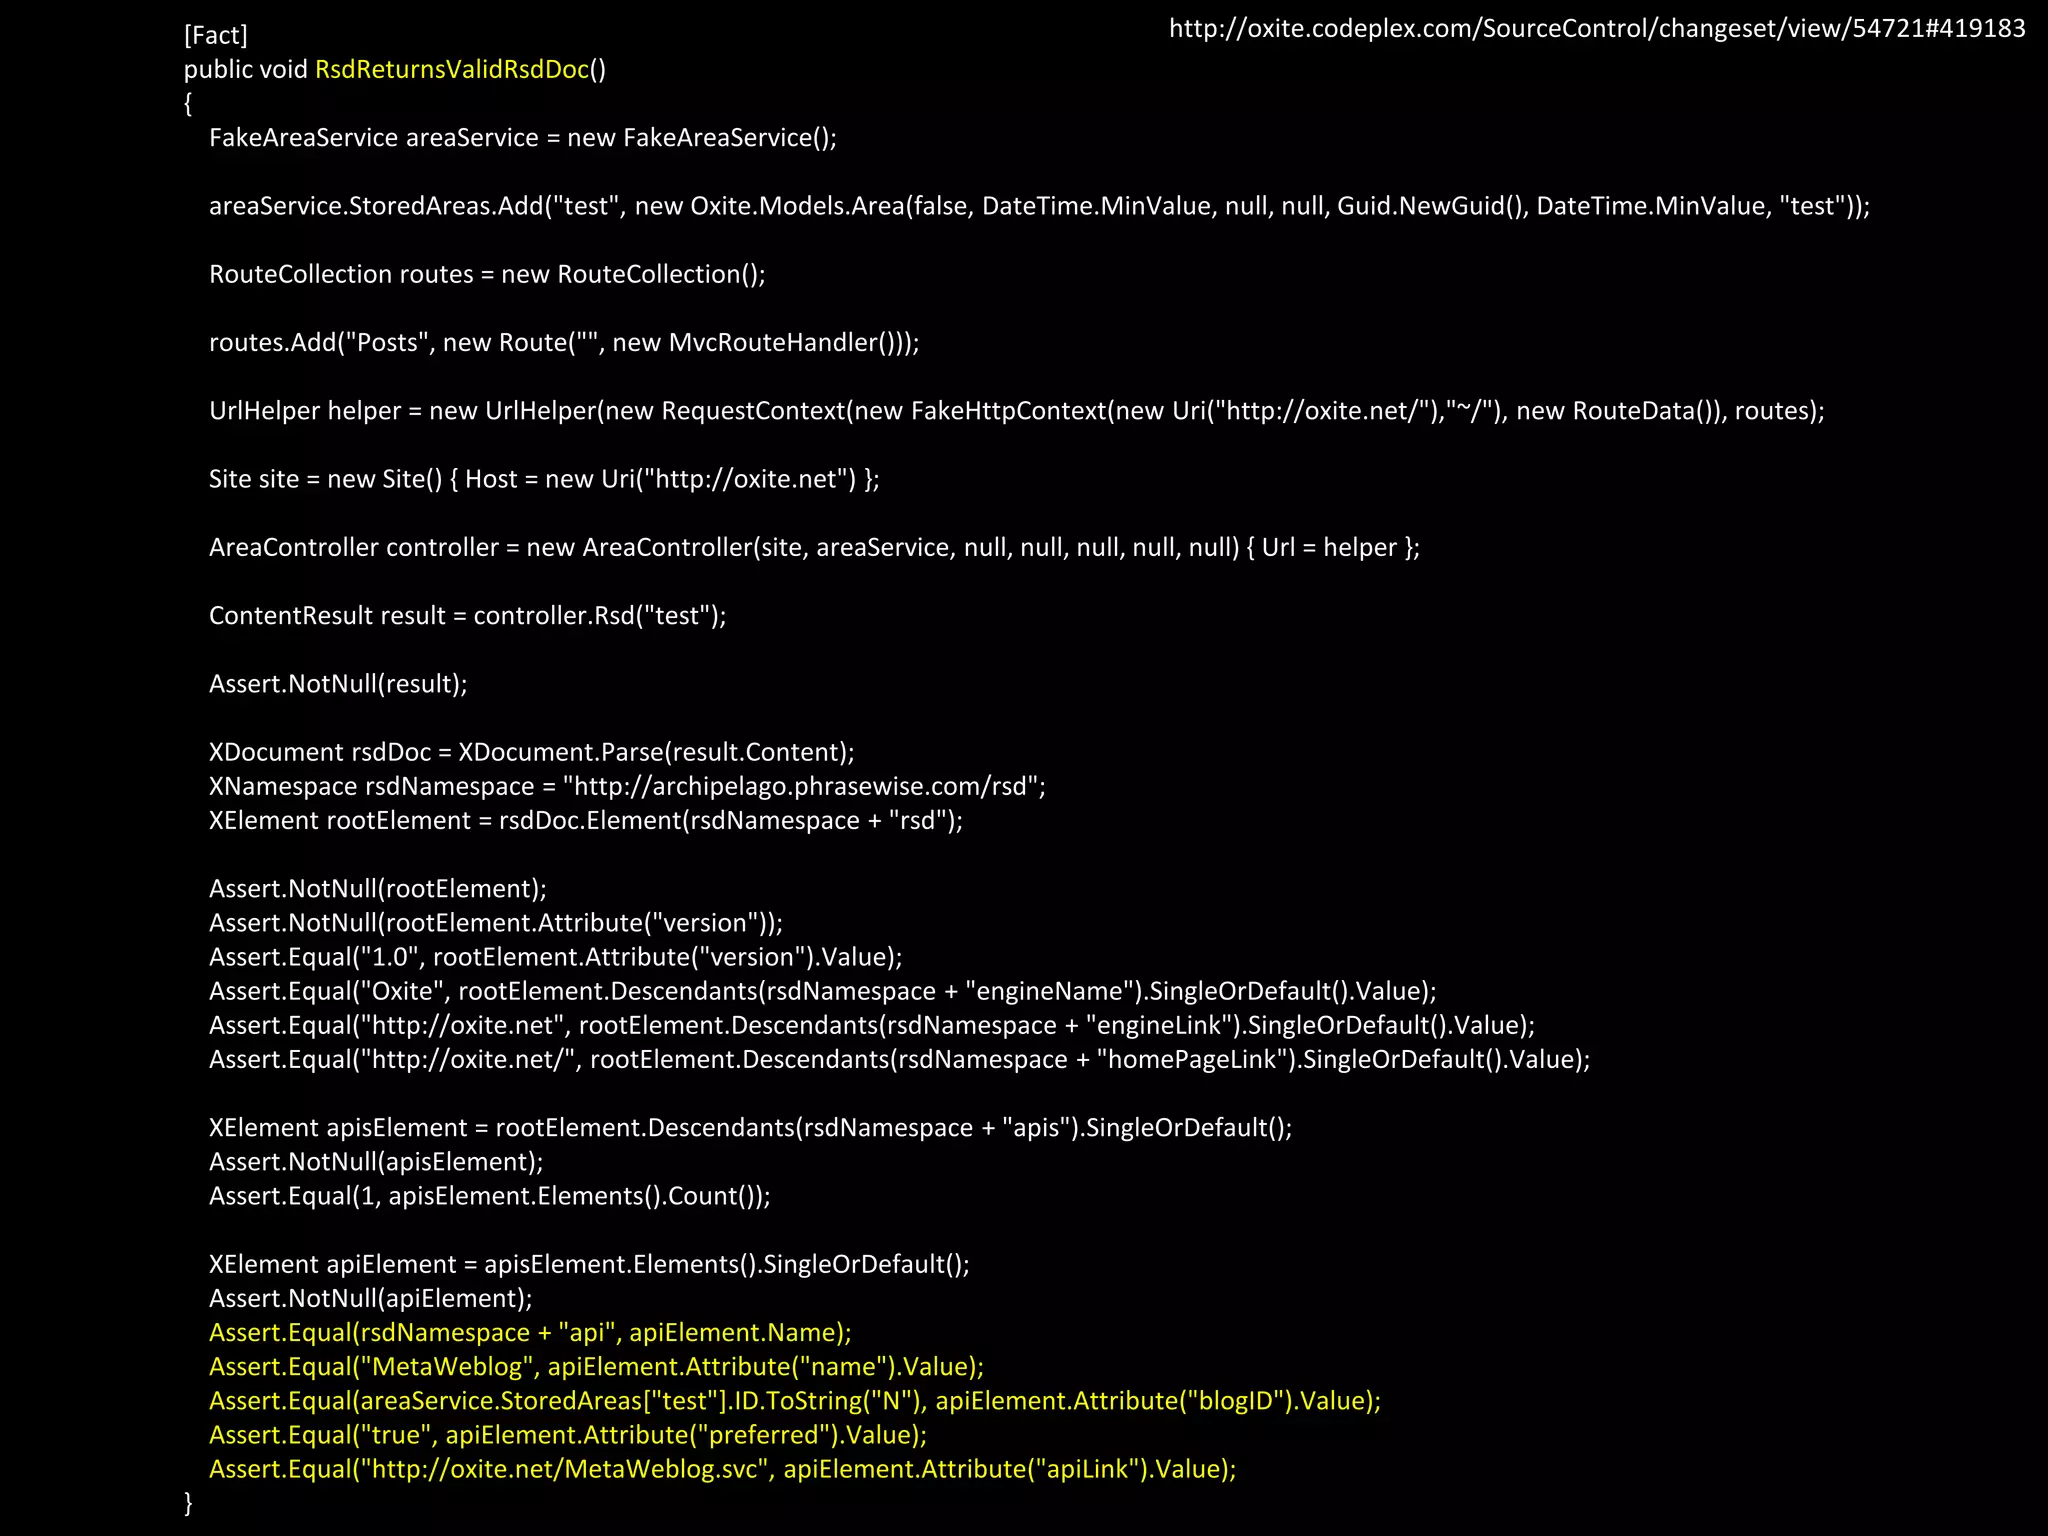Click the XNamespace rsdNamespace line

[627, 786]
